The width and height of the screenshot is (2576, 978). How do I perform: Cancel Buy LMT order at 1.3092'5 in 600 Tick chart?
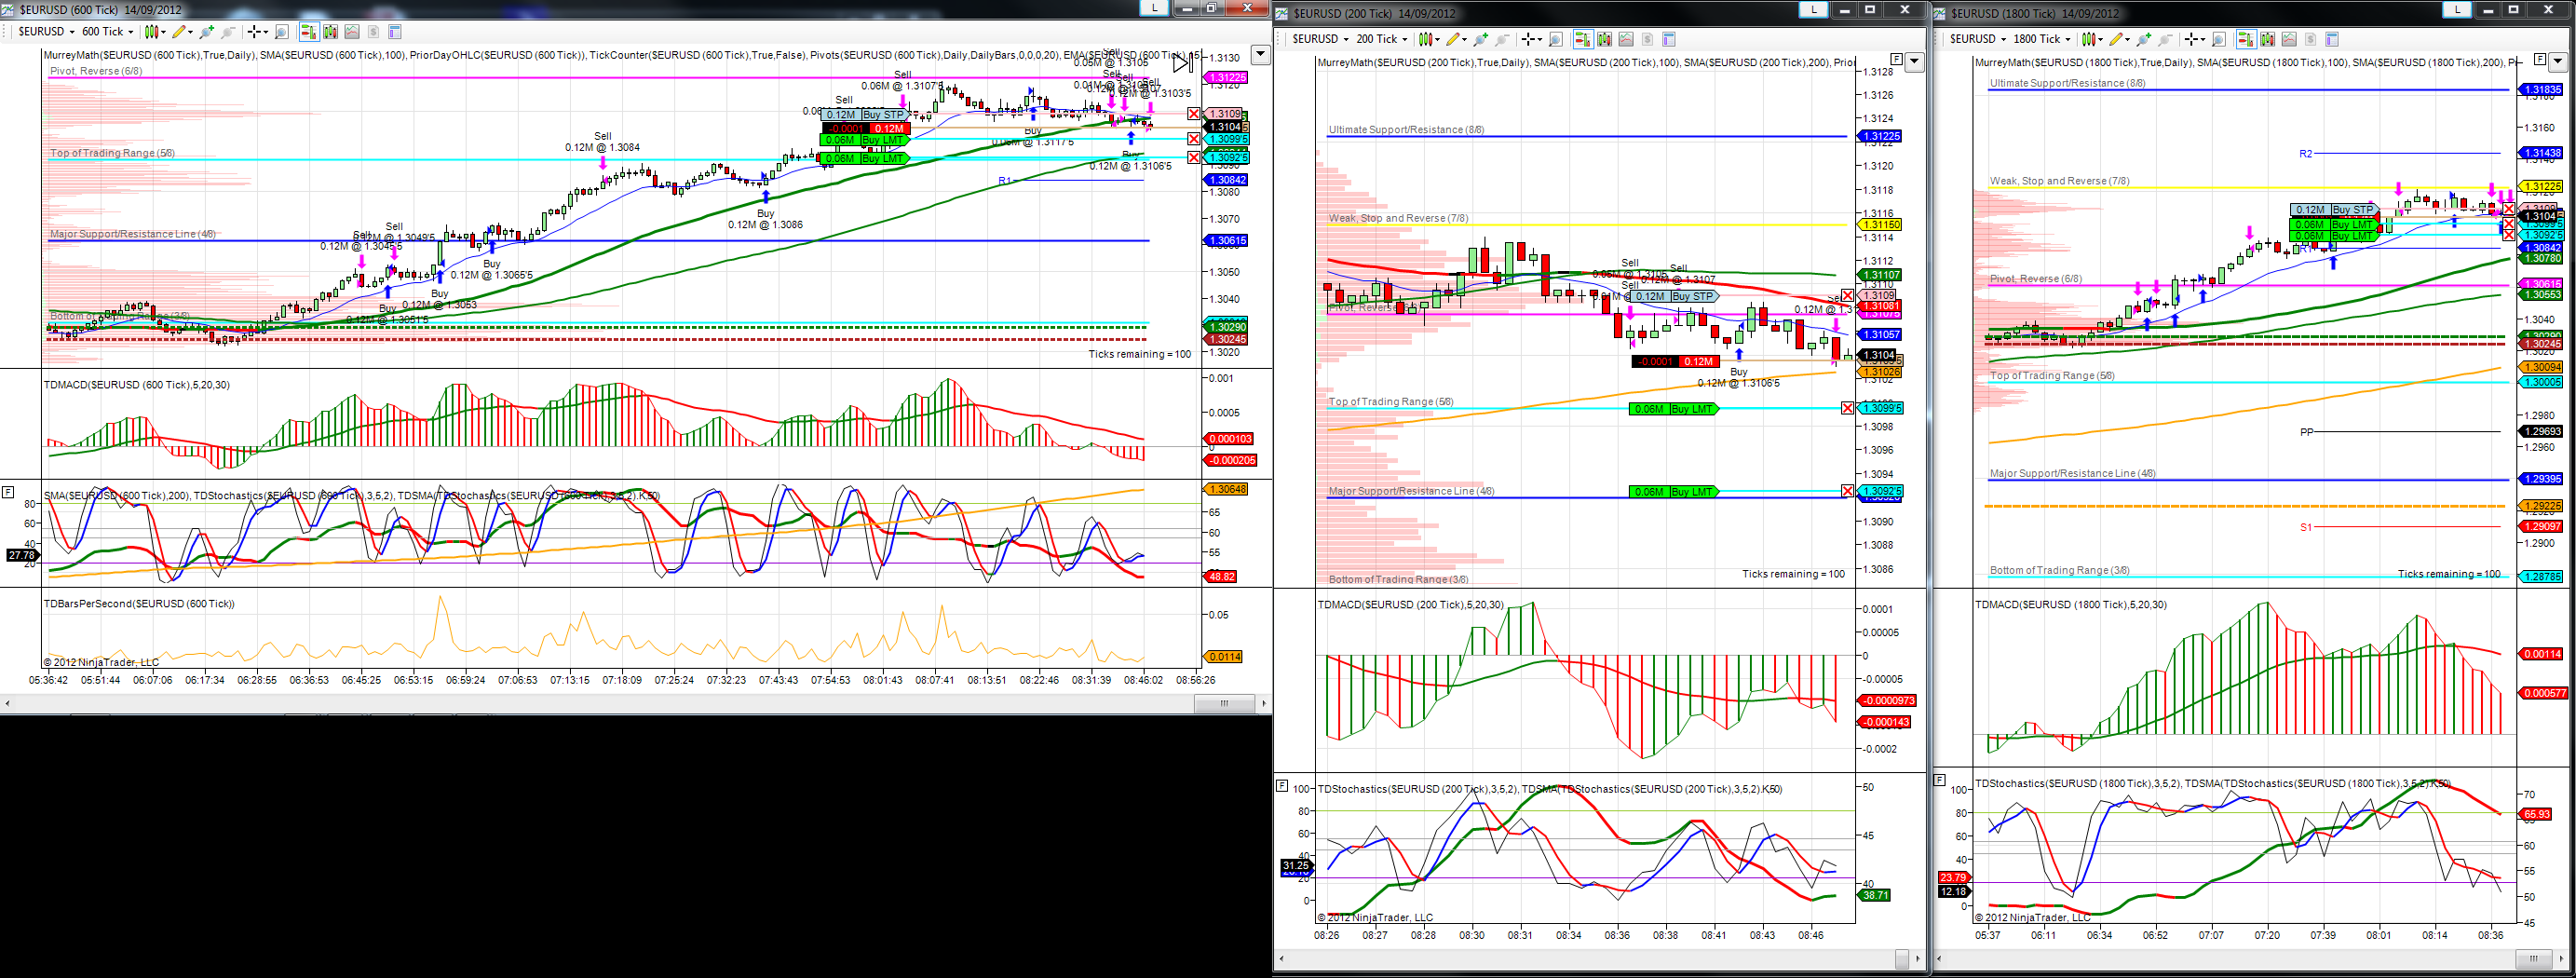[x=1194, y=158]
